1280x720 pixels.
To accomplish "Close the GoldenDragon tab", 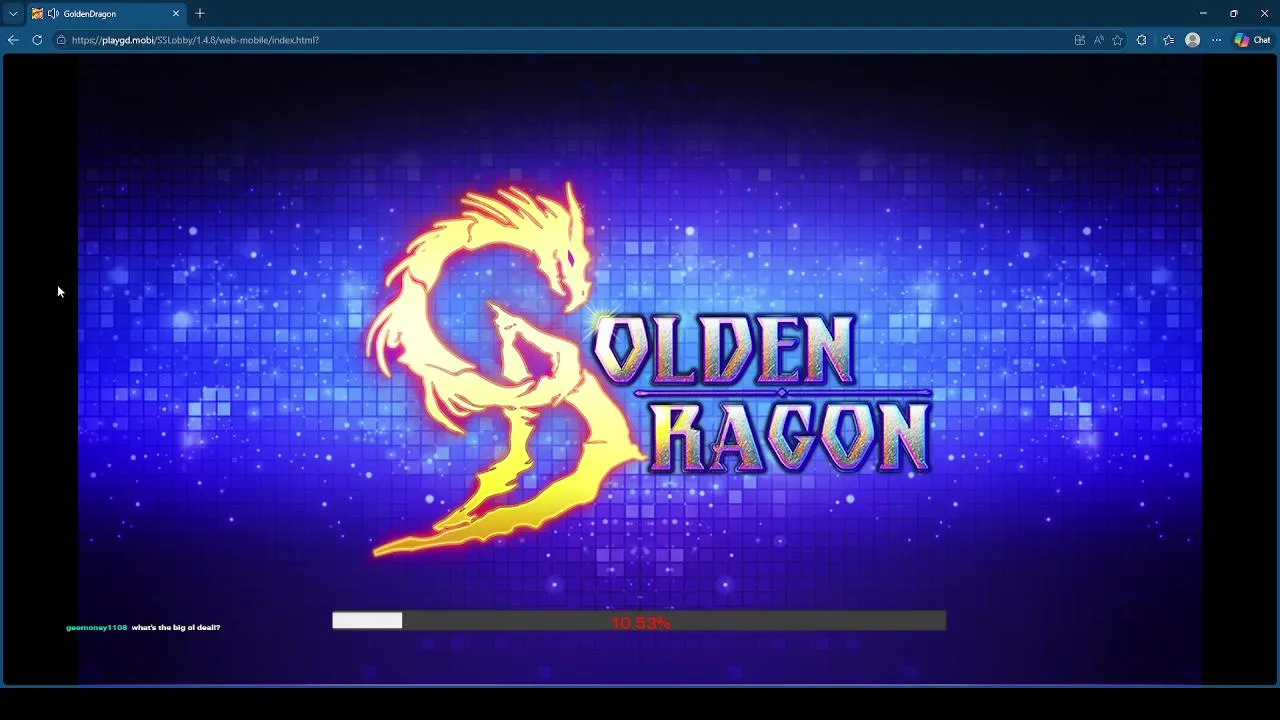I will 176,14.
